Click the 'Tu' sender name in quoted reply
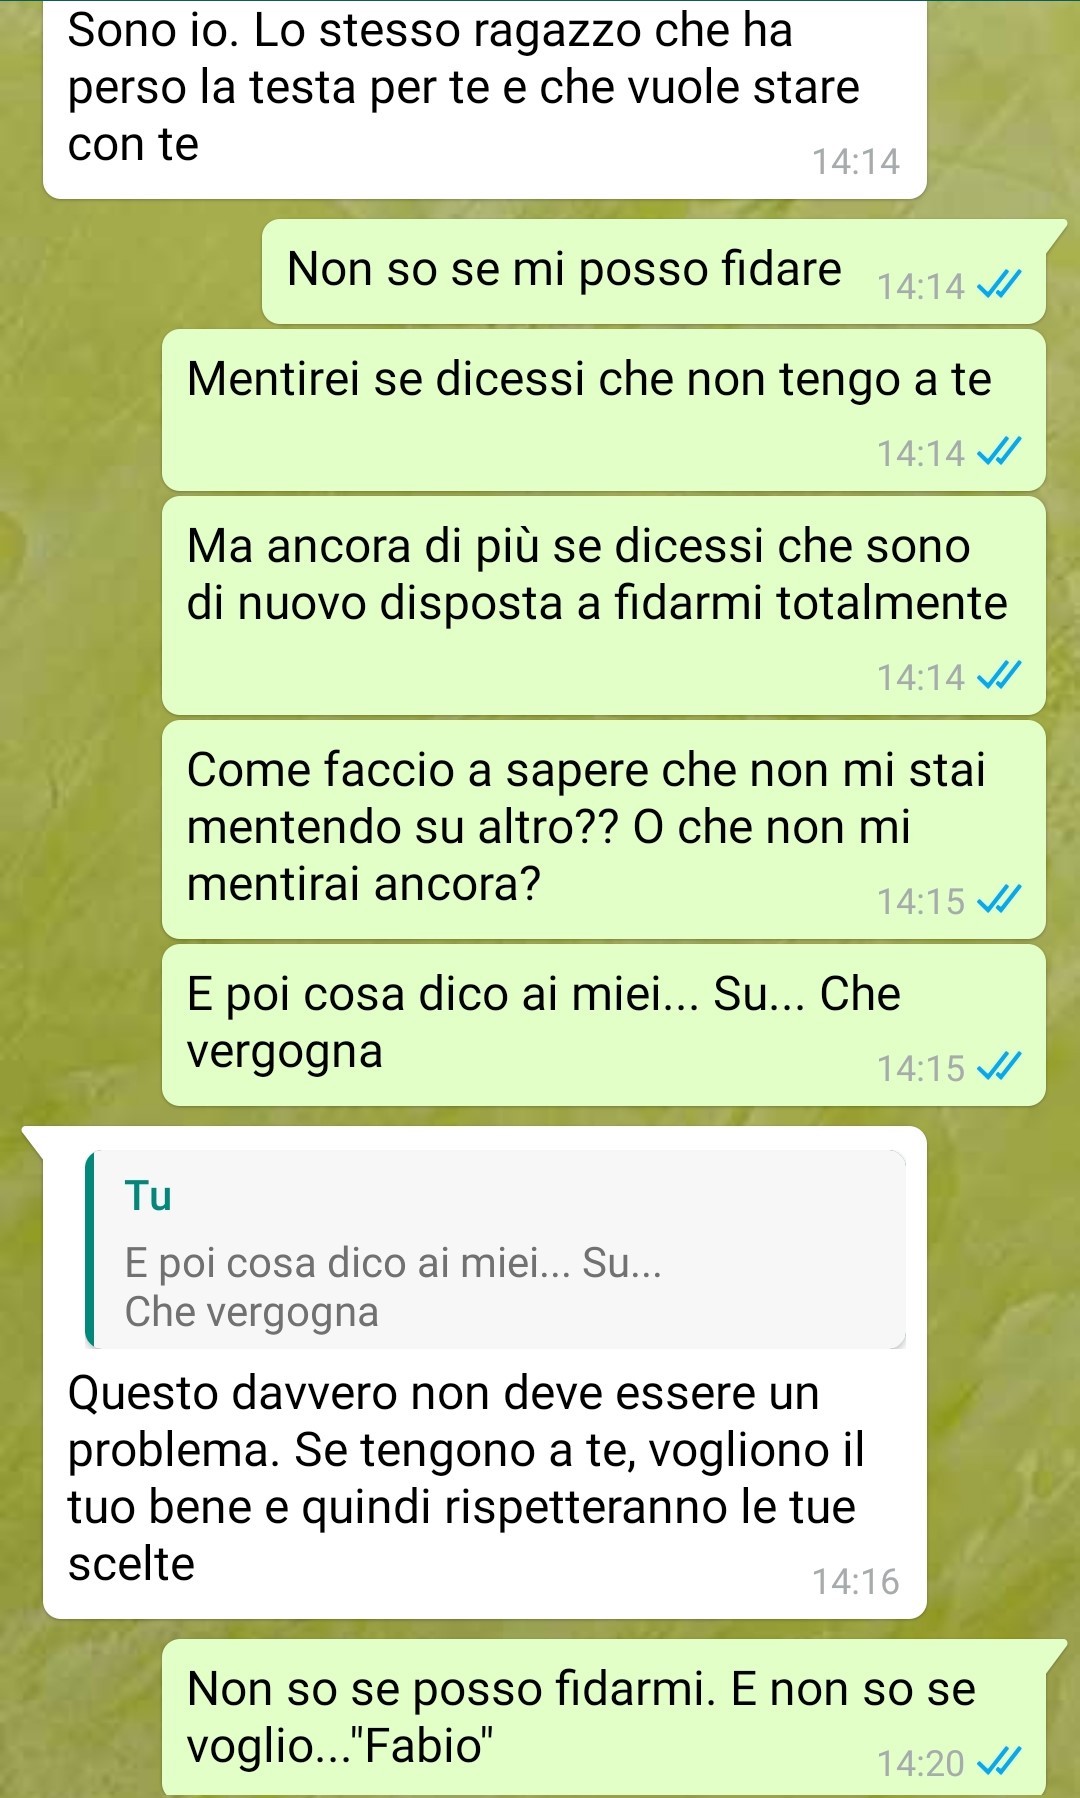1080x1798 pixels. click(148, 1196)
